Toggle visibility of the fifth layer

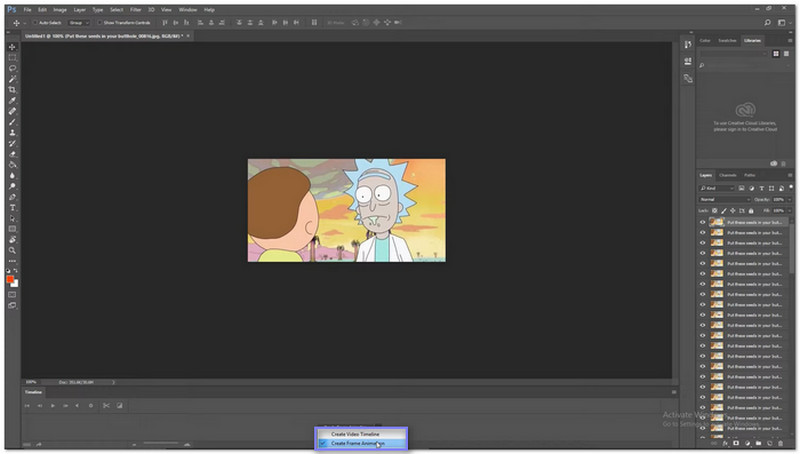pyautogui.click(x=703, y=264)
